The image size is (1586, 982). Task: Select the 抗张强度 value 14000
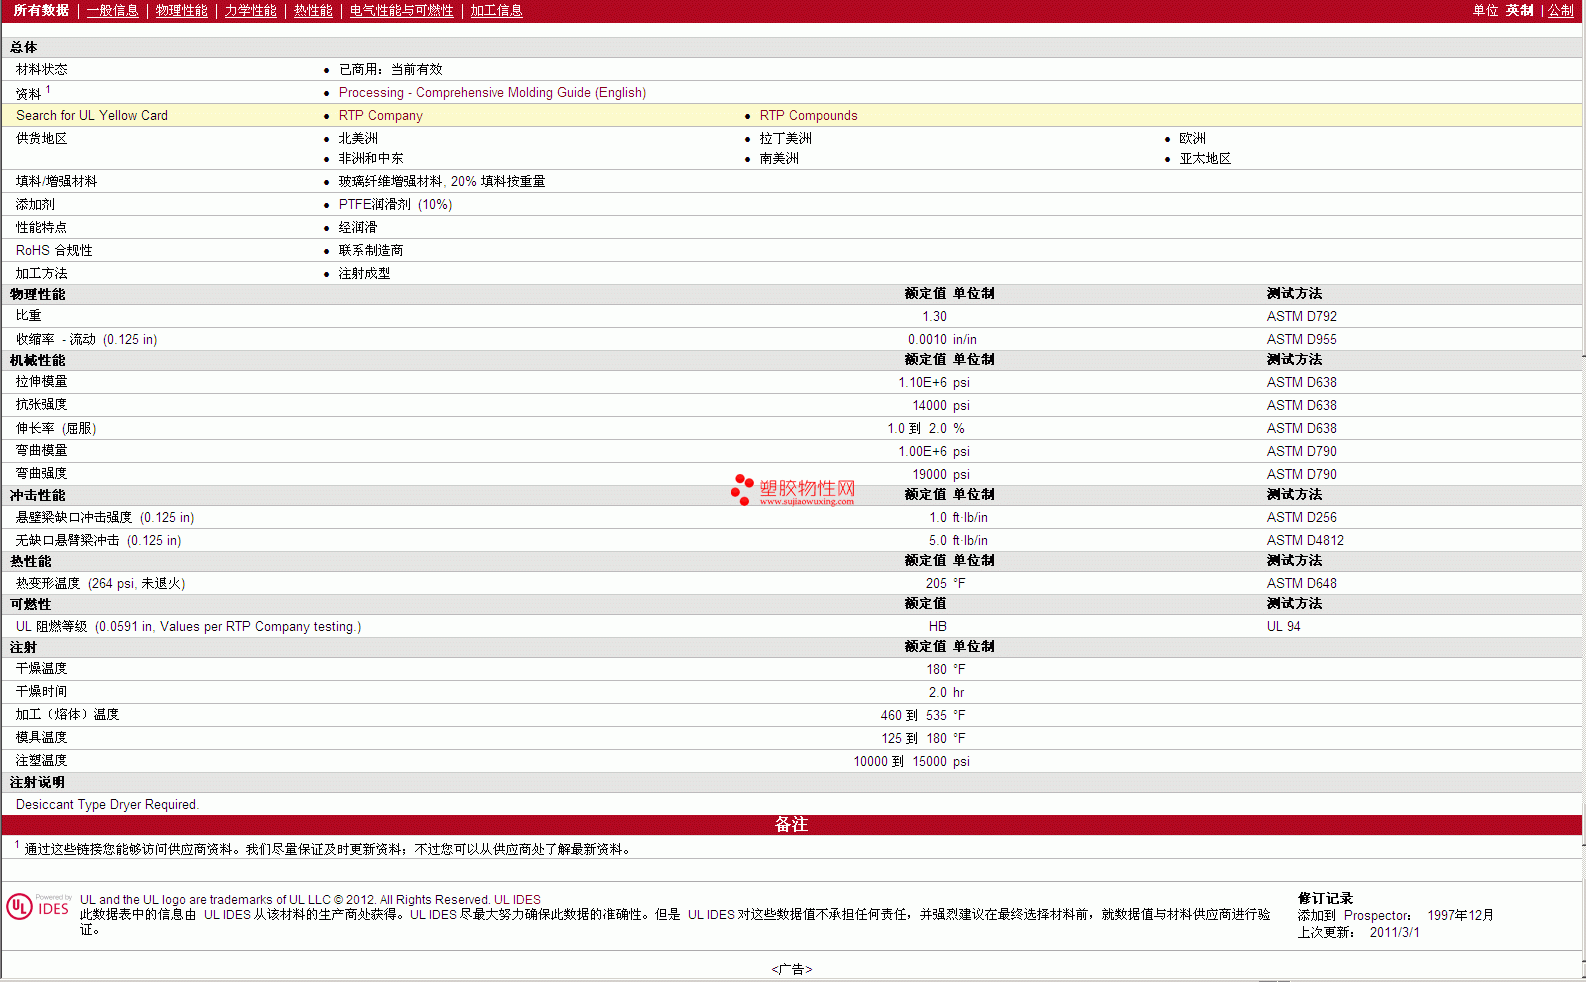point(929,405)
